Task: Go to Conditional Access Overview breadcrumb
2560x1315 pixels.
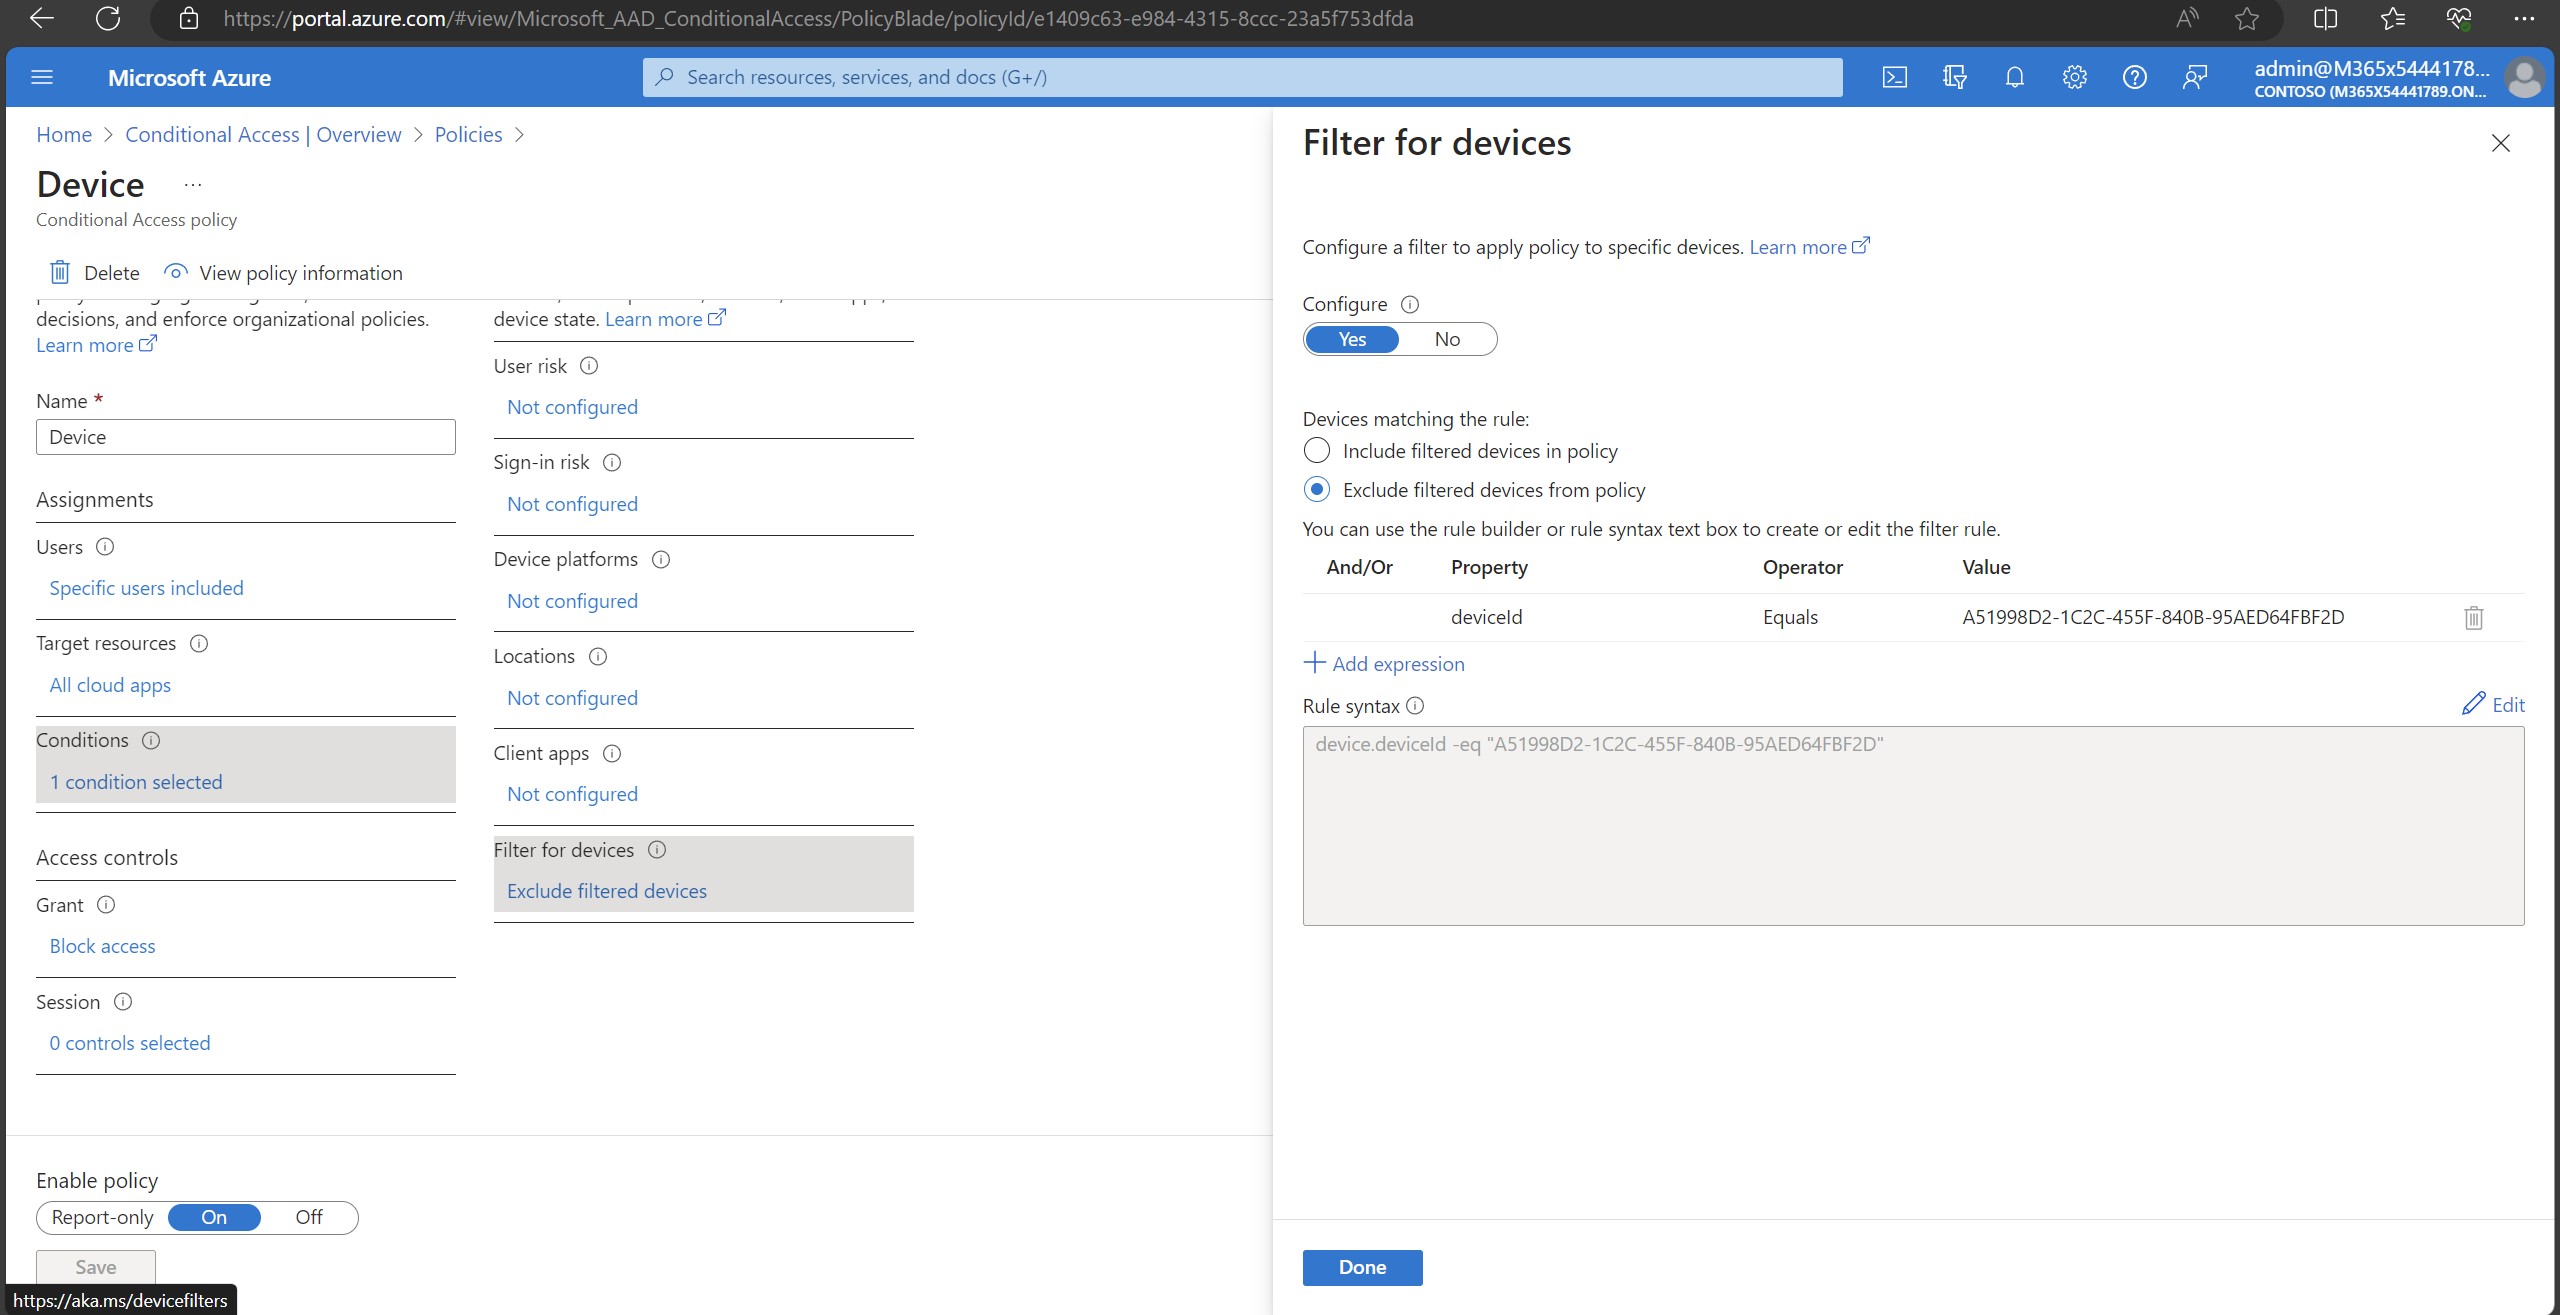Action: tap(263, 135)
